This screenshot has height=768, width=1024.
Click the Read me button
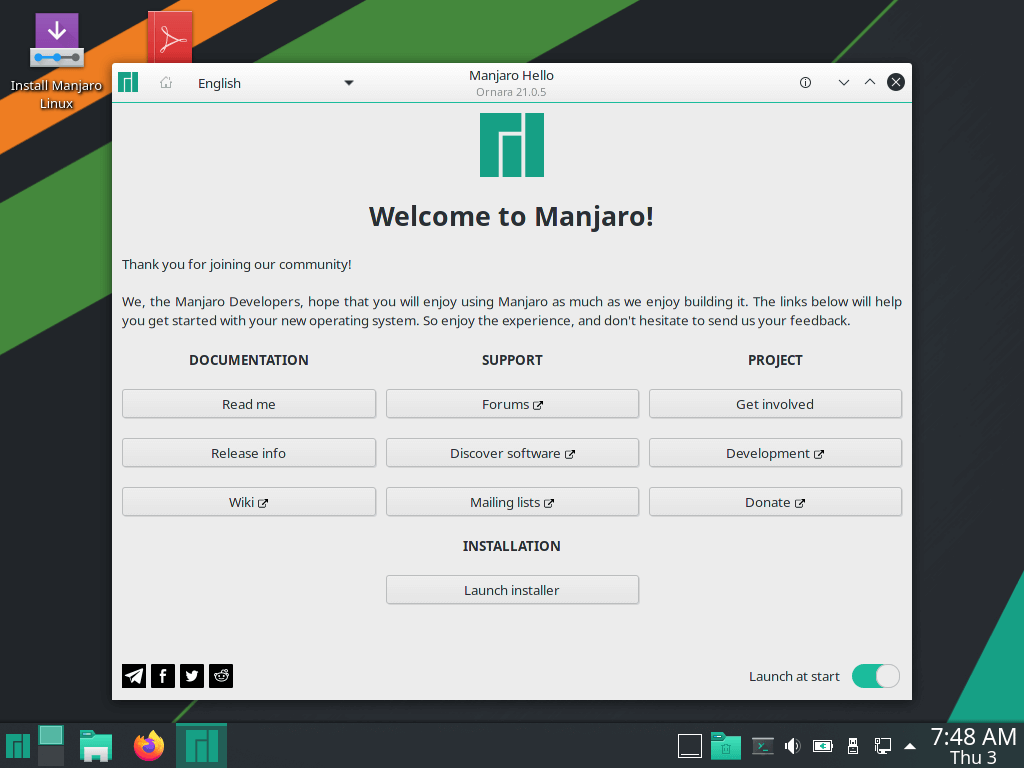(x=249, y=404)
